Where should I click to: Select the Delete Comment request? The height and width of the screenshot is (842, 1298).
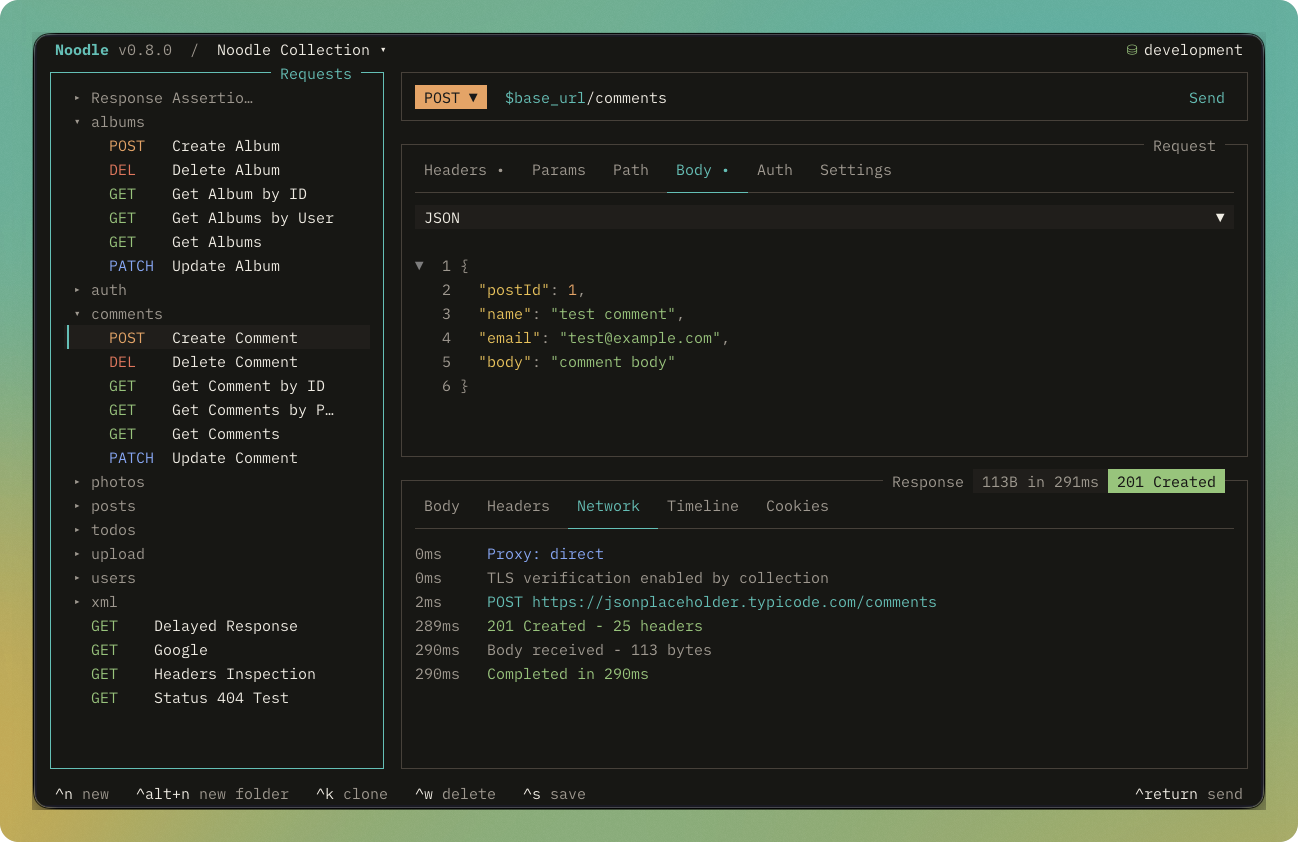218,362
